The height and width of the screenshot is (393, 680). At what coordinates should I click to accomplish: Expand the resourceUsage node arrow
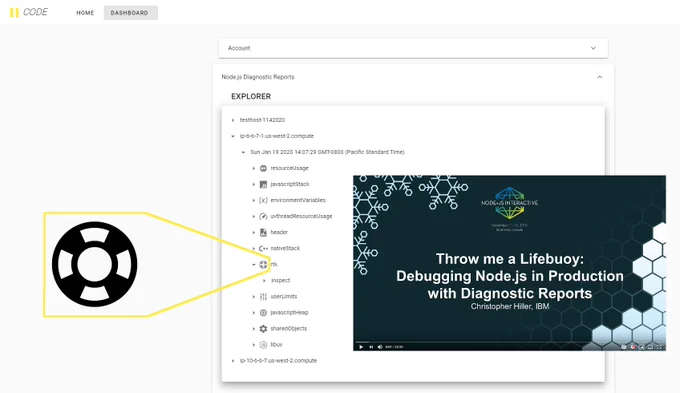point(254,168)
